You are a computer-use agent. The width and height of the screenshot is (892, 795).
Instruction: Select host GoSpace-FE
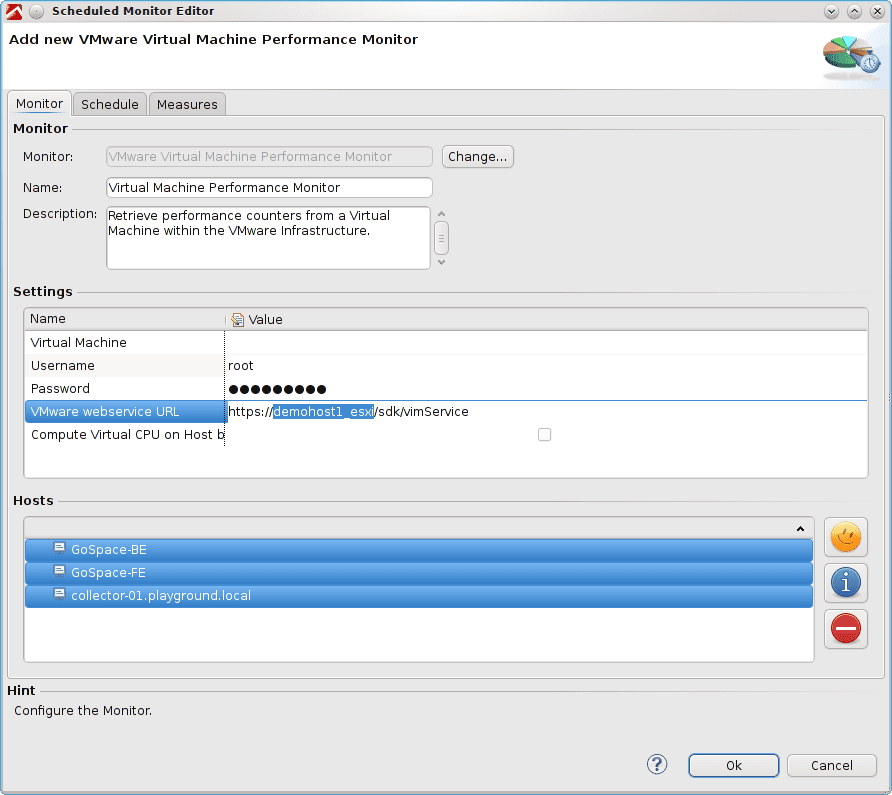coord(419,572)
